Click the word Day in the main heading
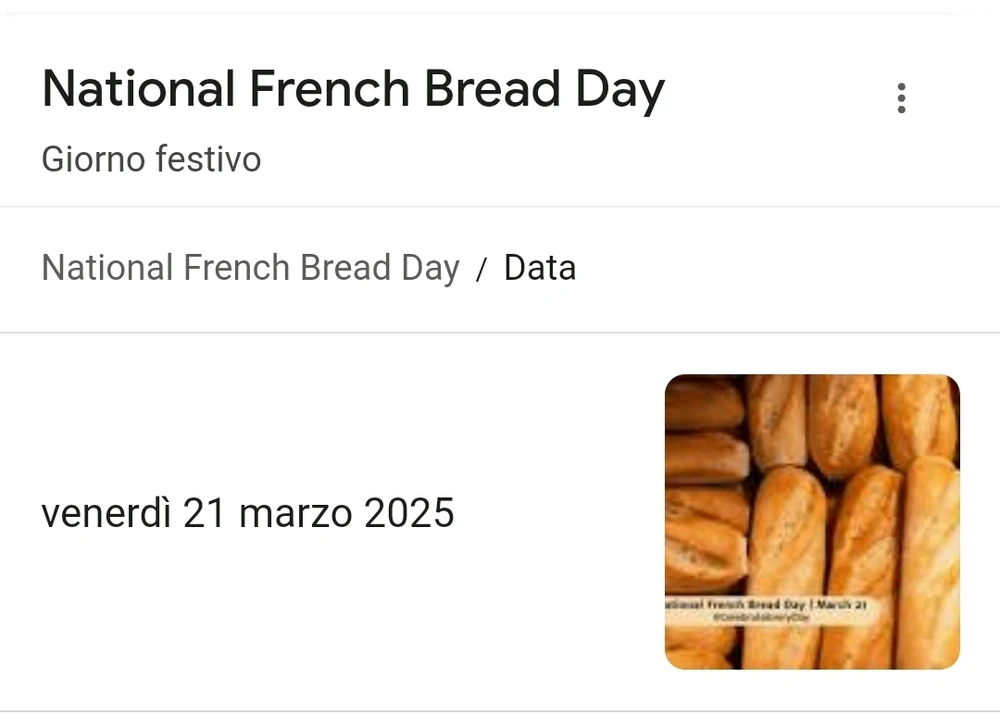This screenshot has height=718, width=1000. coord(619,90)
